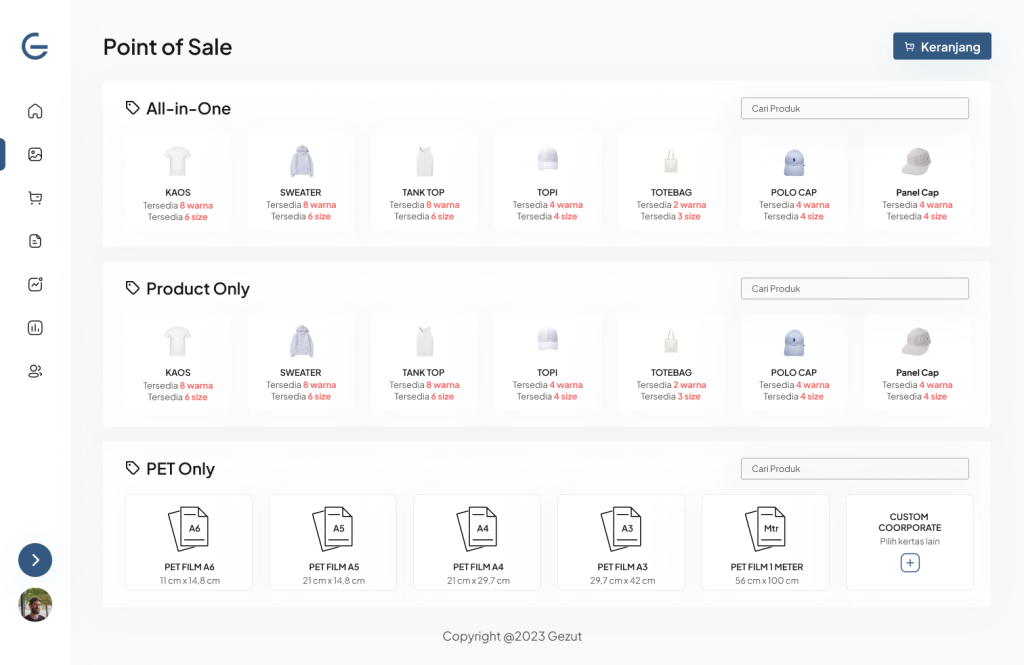Select the image gallery sidebar icon
Screen dimensions: 1024x665
(35, 154)
